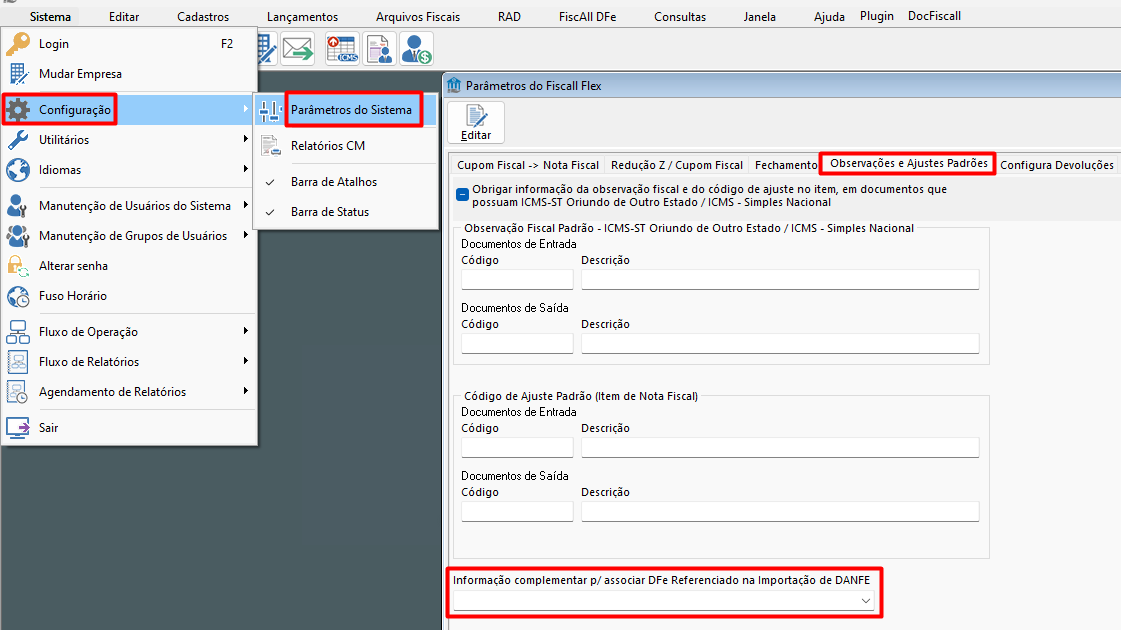Switch to the Fechamento tab
The height and width of the screenshot is (630, 1121).
(786, 165)
